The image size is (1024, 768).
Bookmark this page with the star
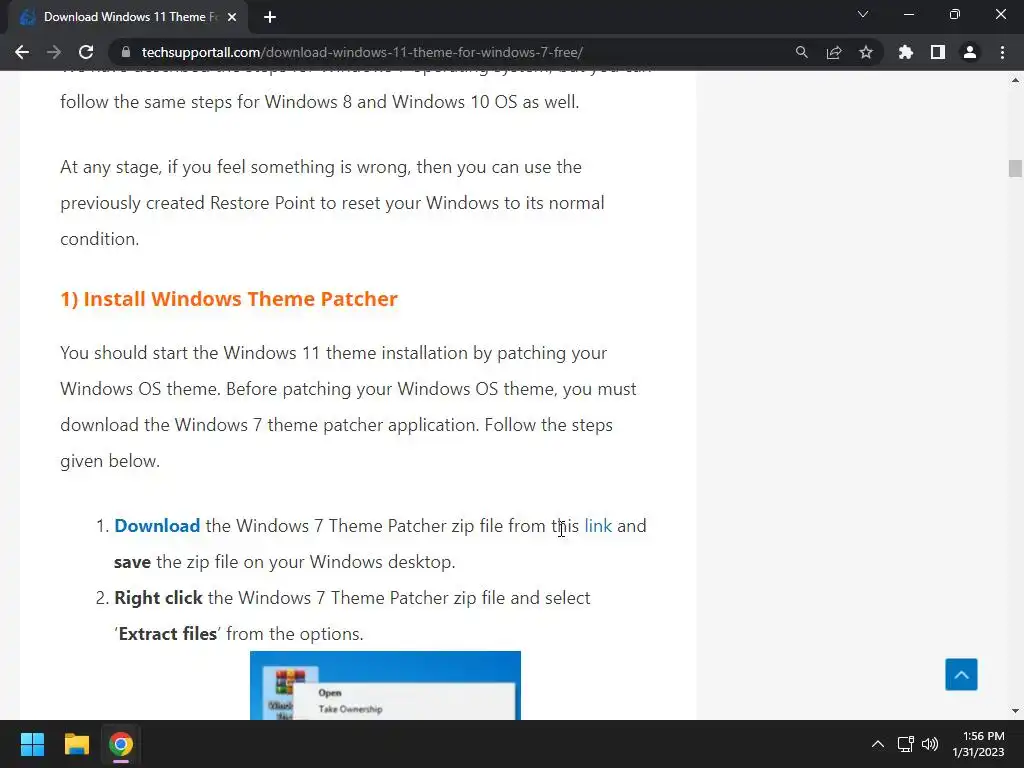(x=866, y=52)
